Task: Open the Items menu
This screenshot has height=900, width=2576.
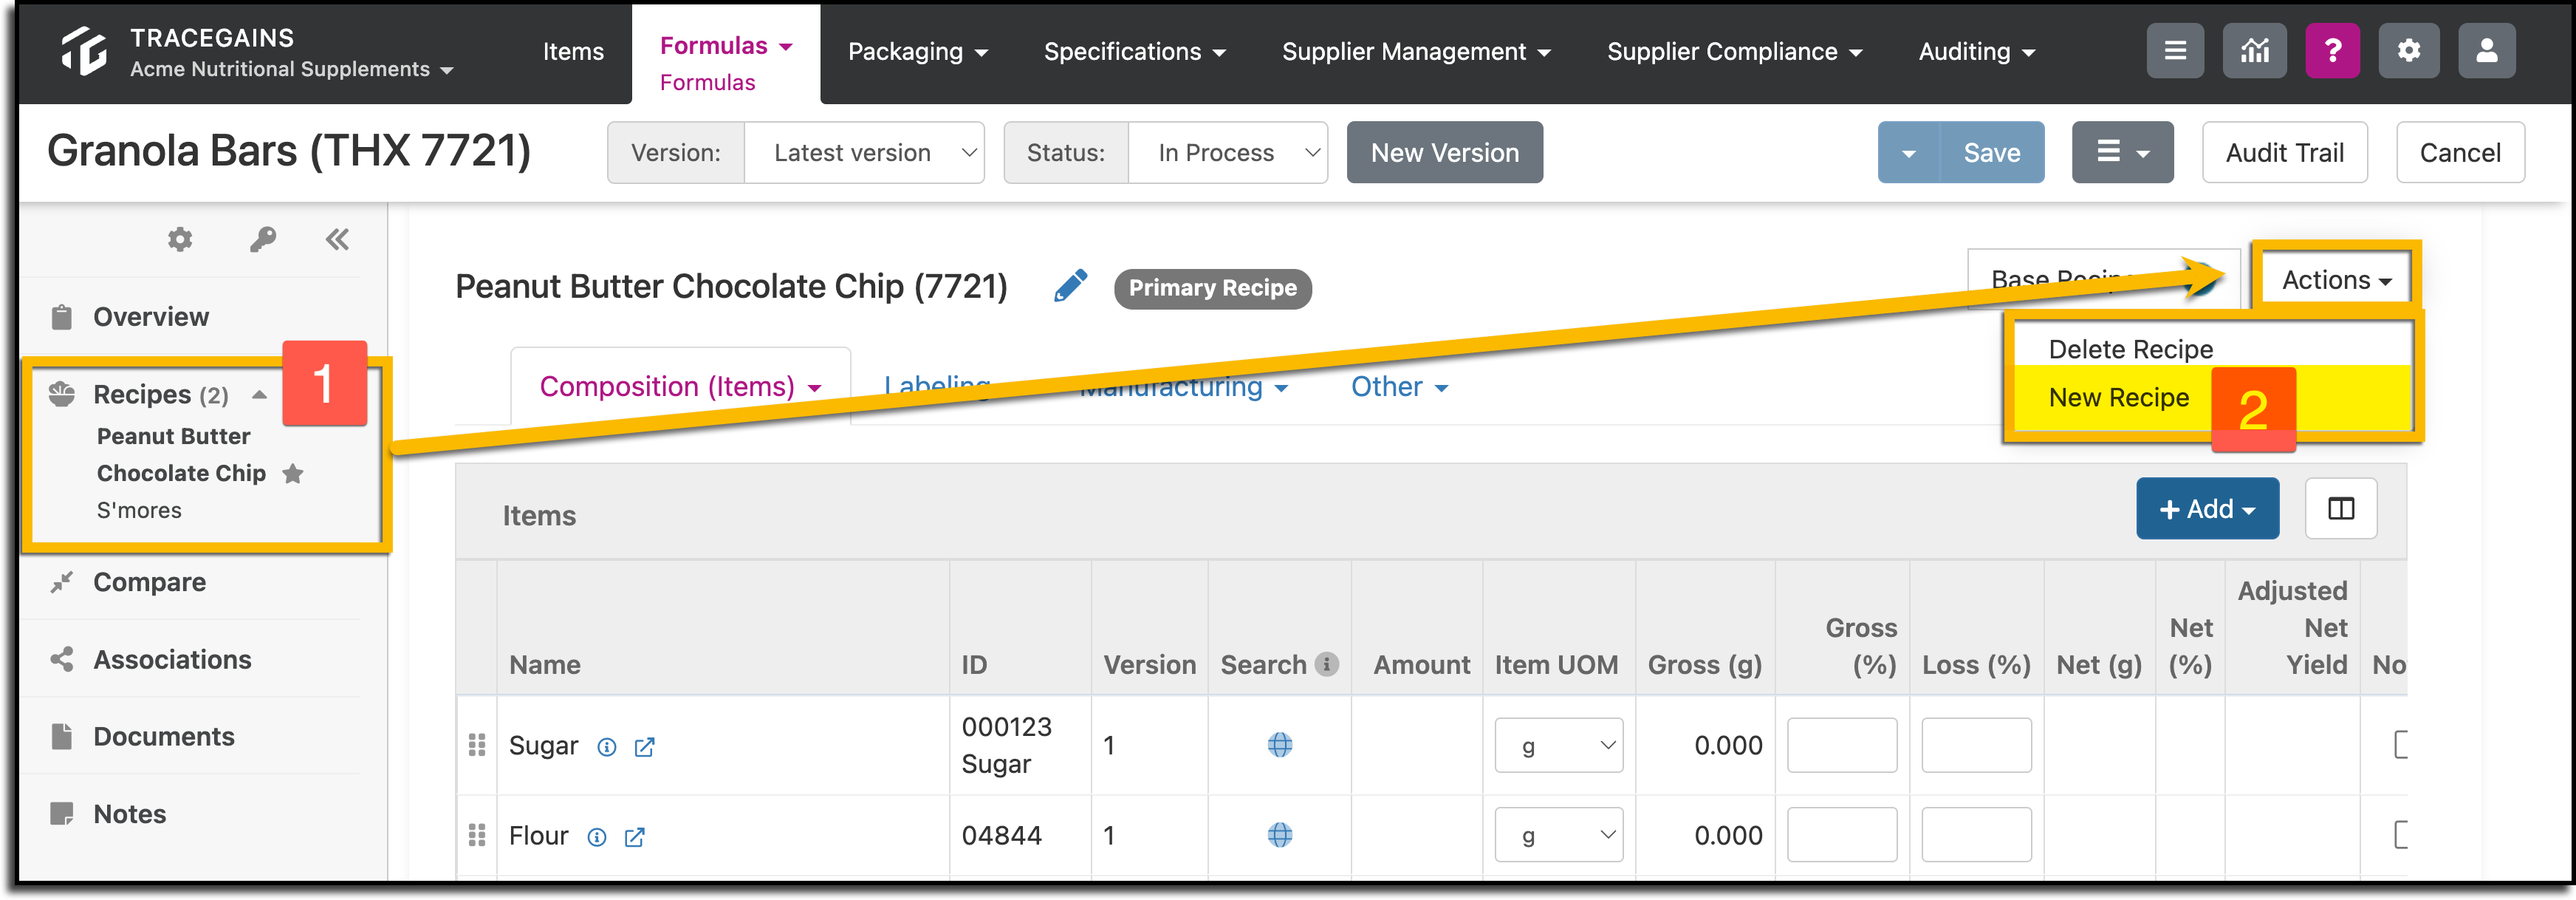Action: click(573, 52)
